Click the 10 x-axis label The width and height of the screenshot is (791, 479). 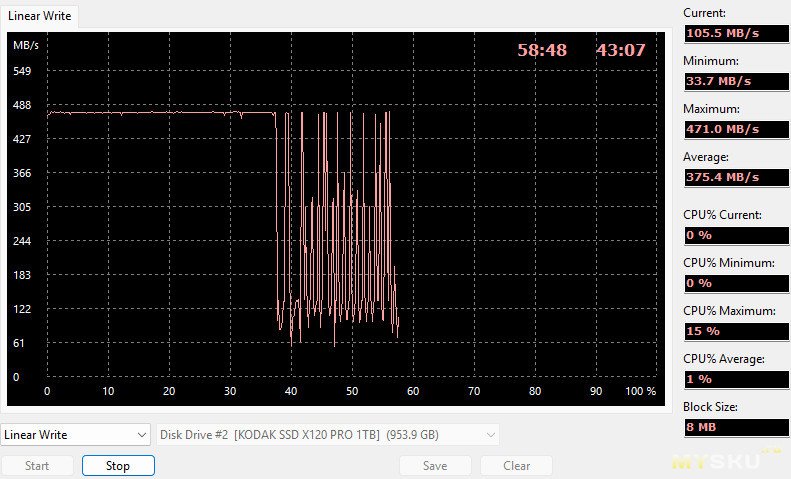[108, 391]
